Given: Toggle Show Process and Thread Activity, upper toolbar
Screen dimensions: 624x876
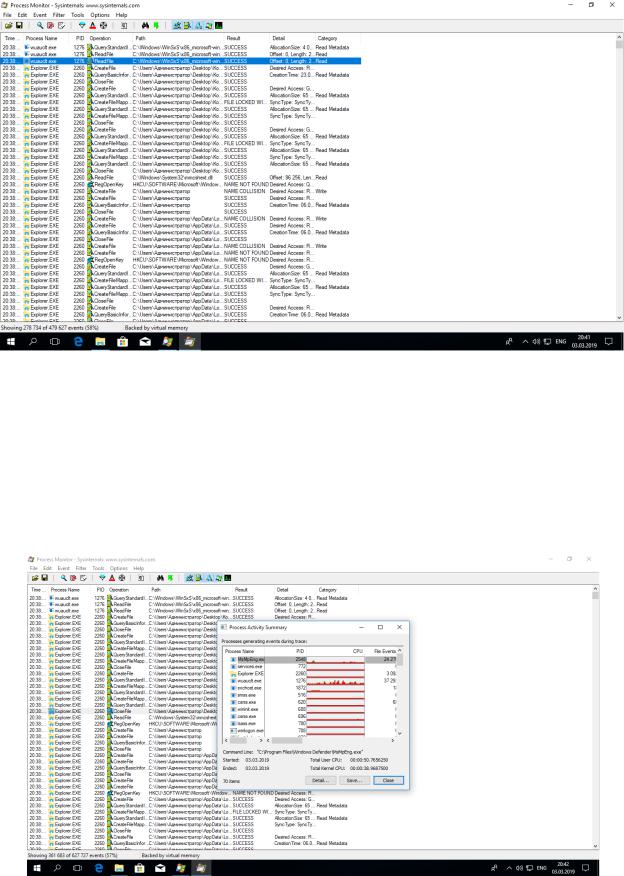Looking at the screenshot, I should pos(208,26).
